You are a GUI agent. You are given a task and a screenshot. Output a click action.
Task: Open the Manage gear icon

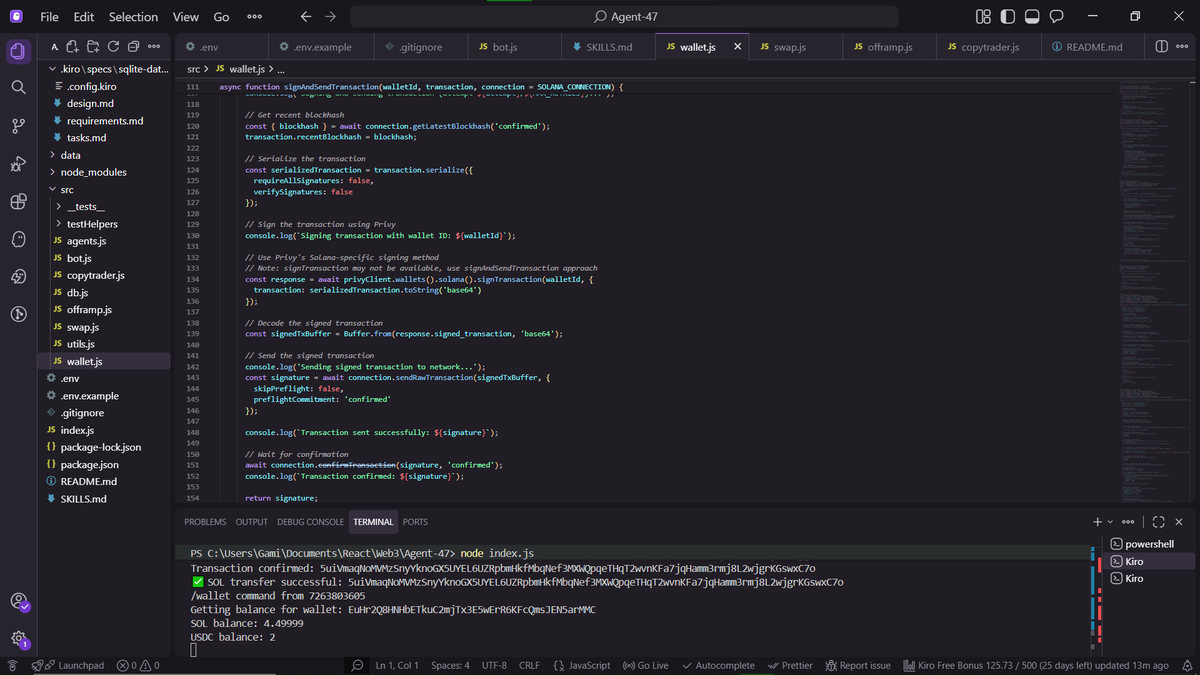18,638
